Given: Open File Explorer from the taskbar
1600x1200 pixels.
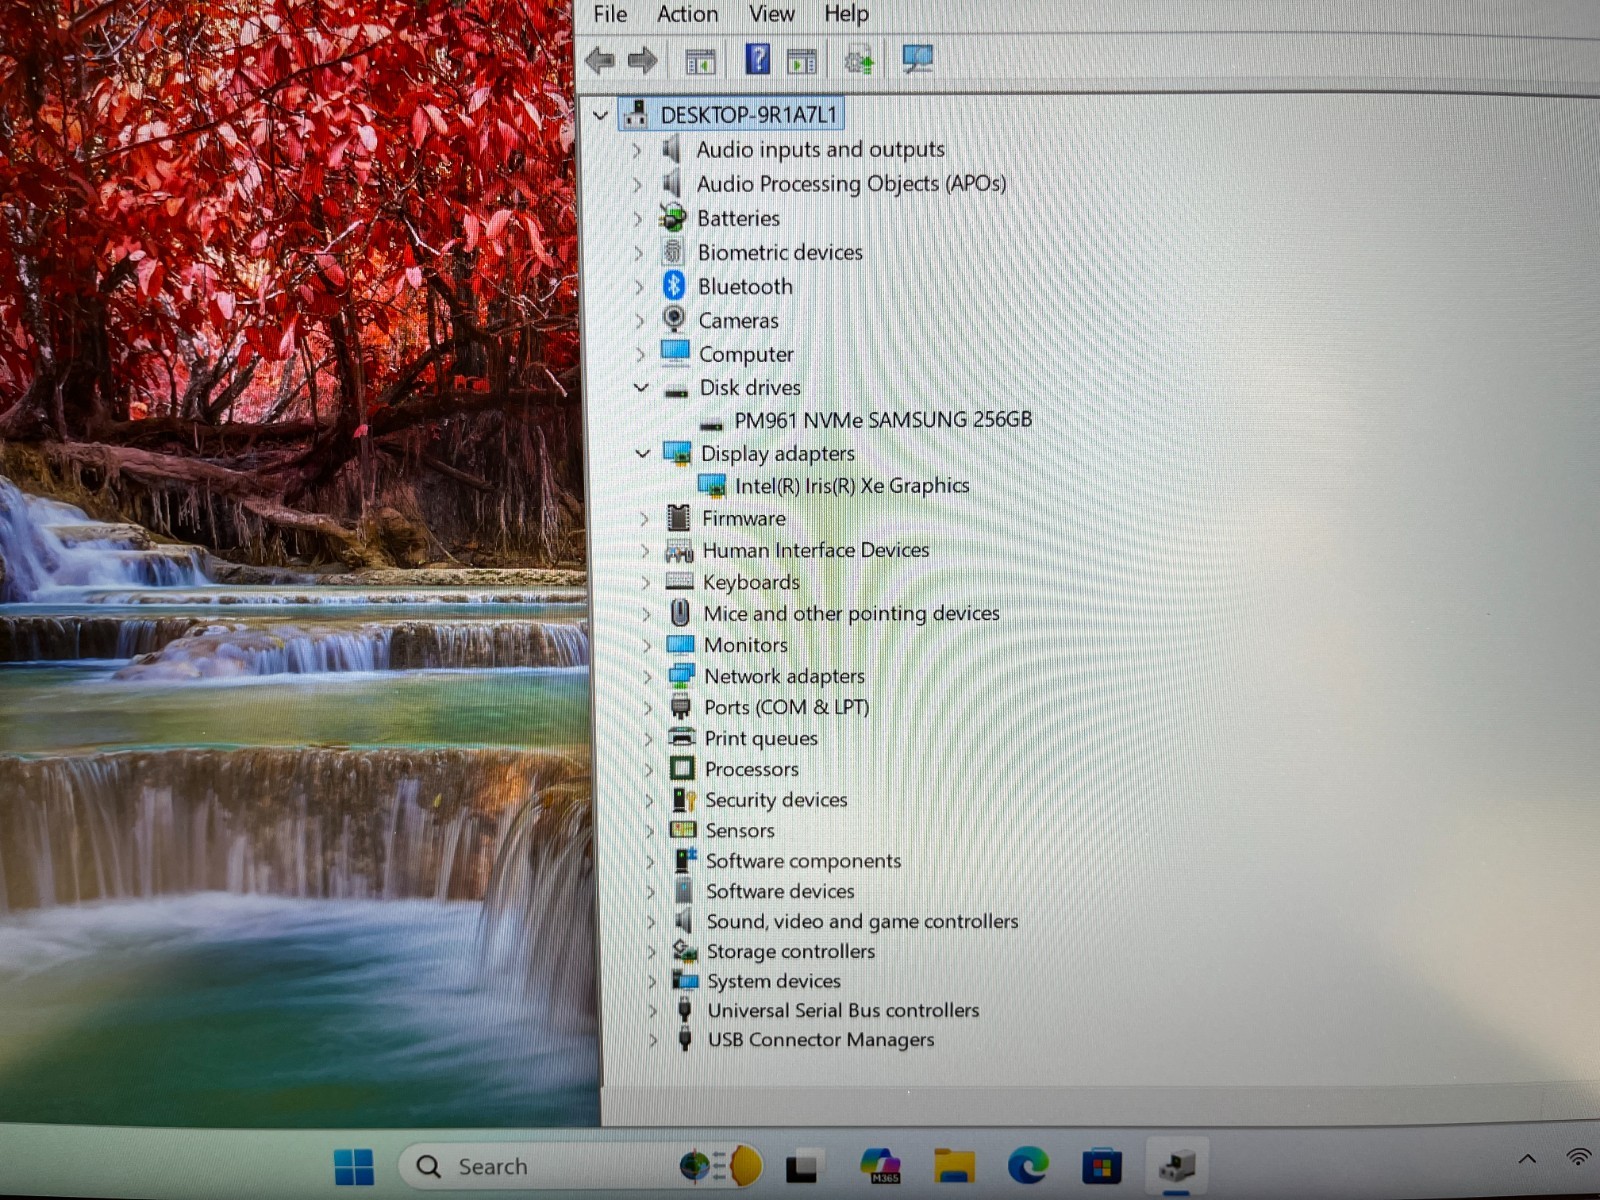Looking at the screenshot, I should [x=954, y=1166].
